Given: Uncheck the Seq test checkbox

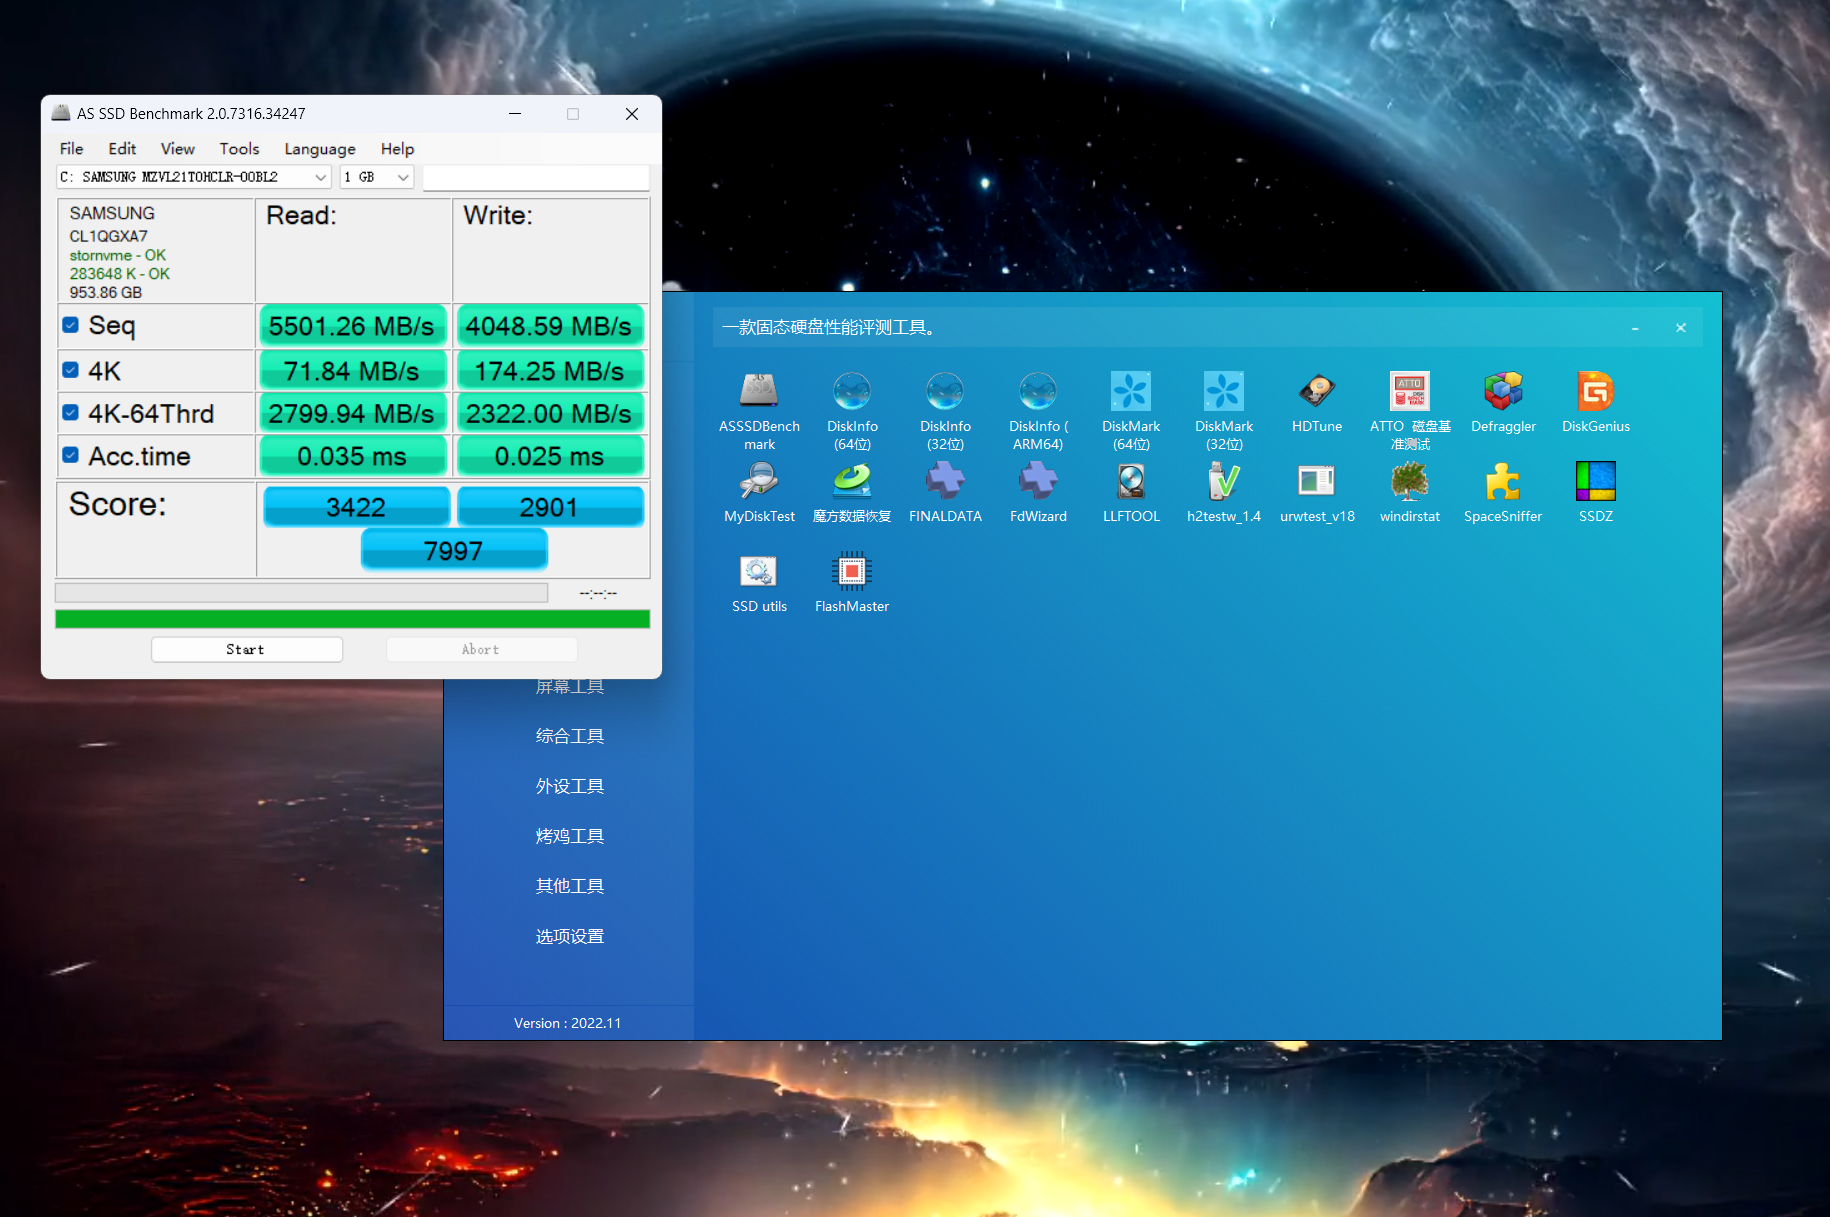Looking at the screenshot, I should (70, 325).
